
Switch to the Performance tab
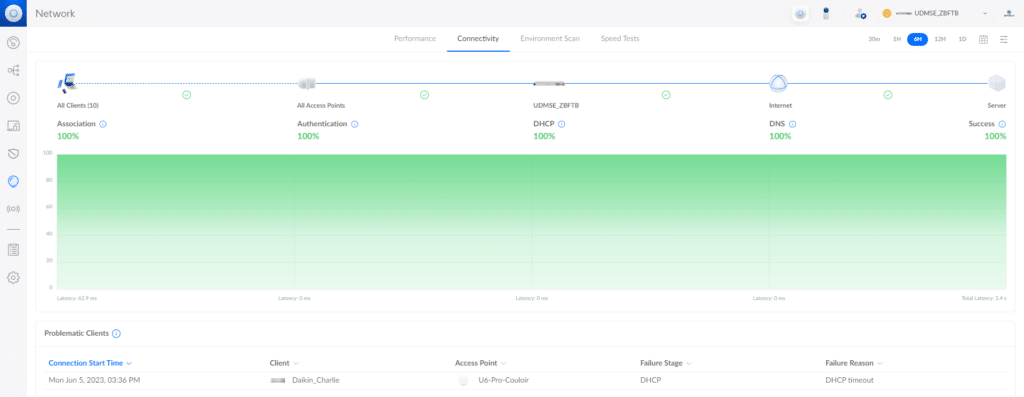(x=415, y=39)
